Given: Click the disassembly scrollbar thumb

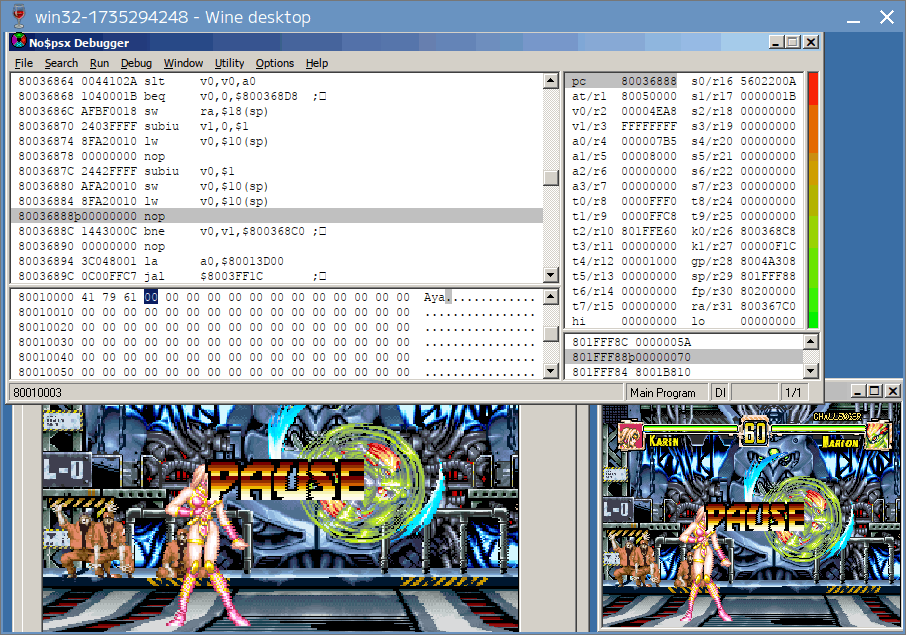Looking at the screenshot, I should pyautogui.click(x=551, y=178).
